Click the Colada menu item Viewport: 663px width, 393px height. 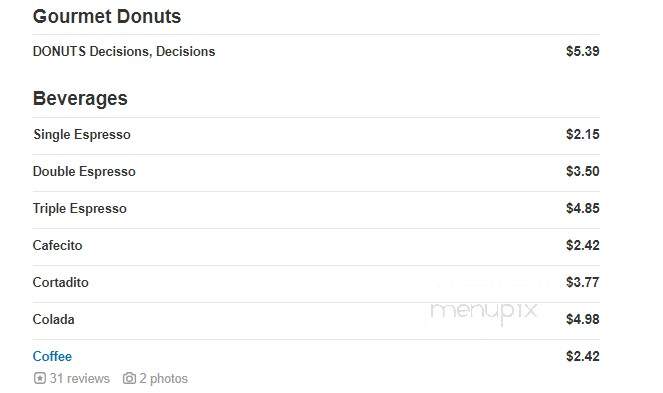(53, 319)
